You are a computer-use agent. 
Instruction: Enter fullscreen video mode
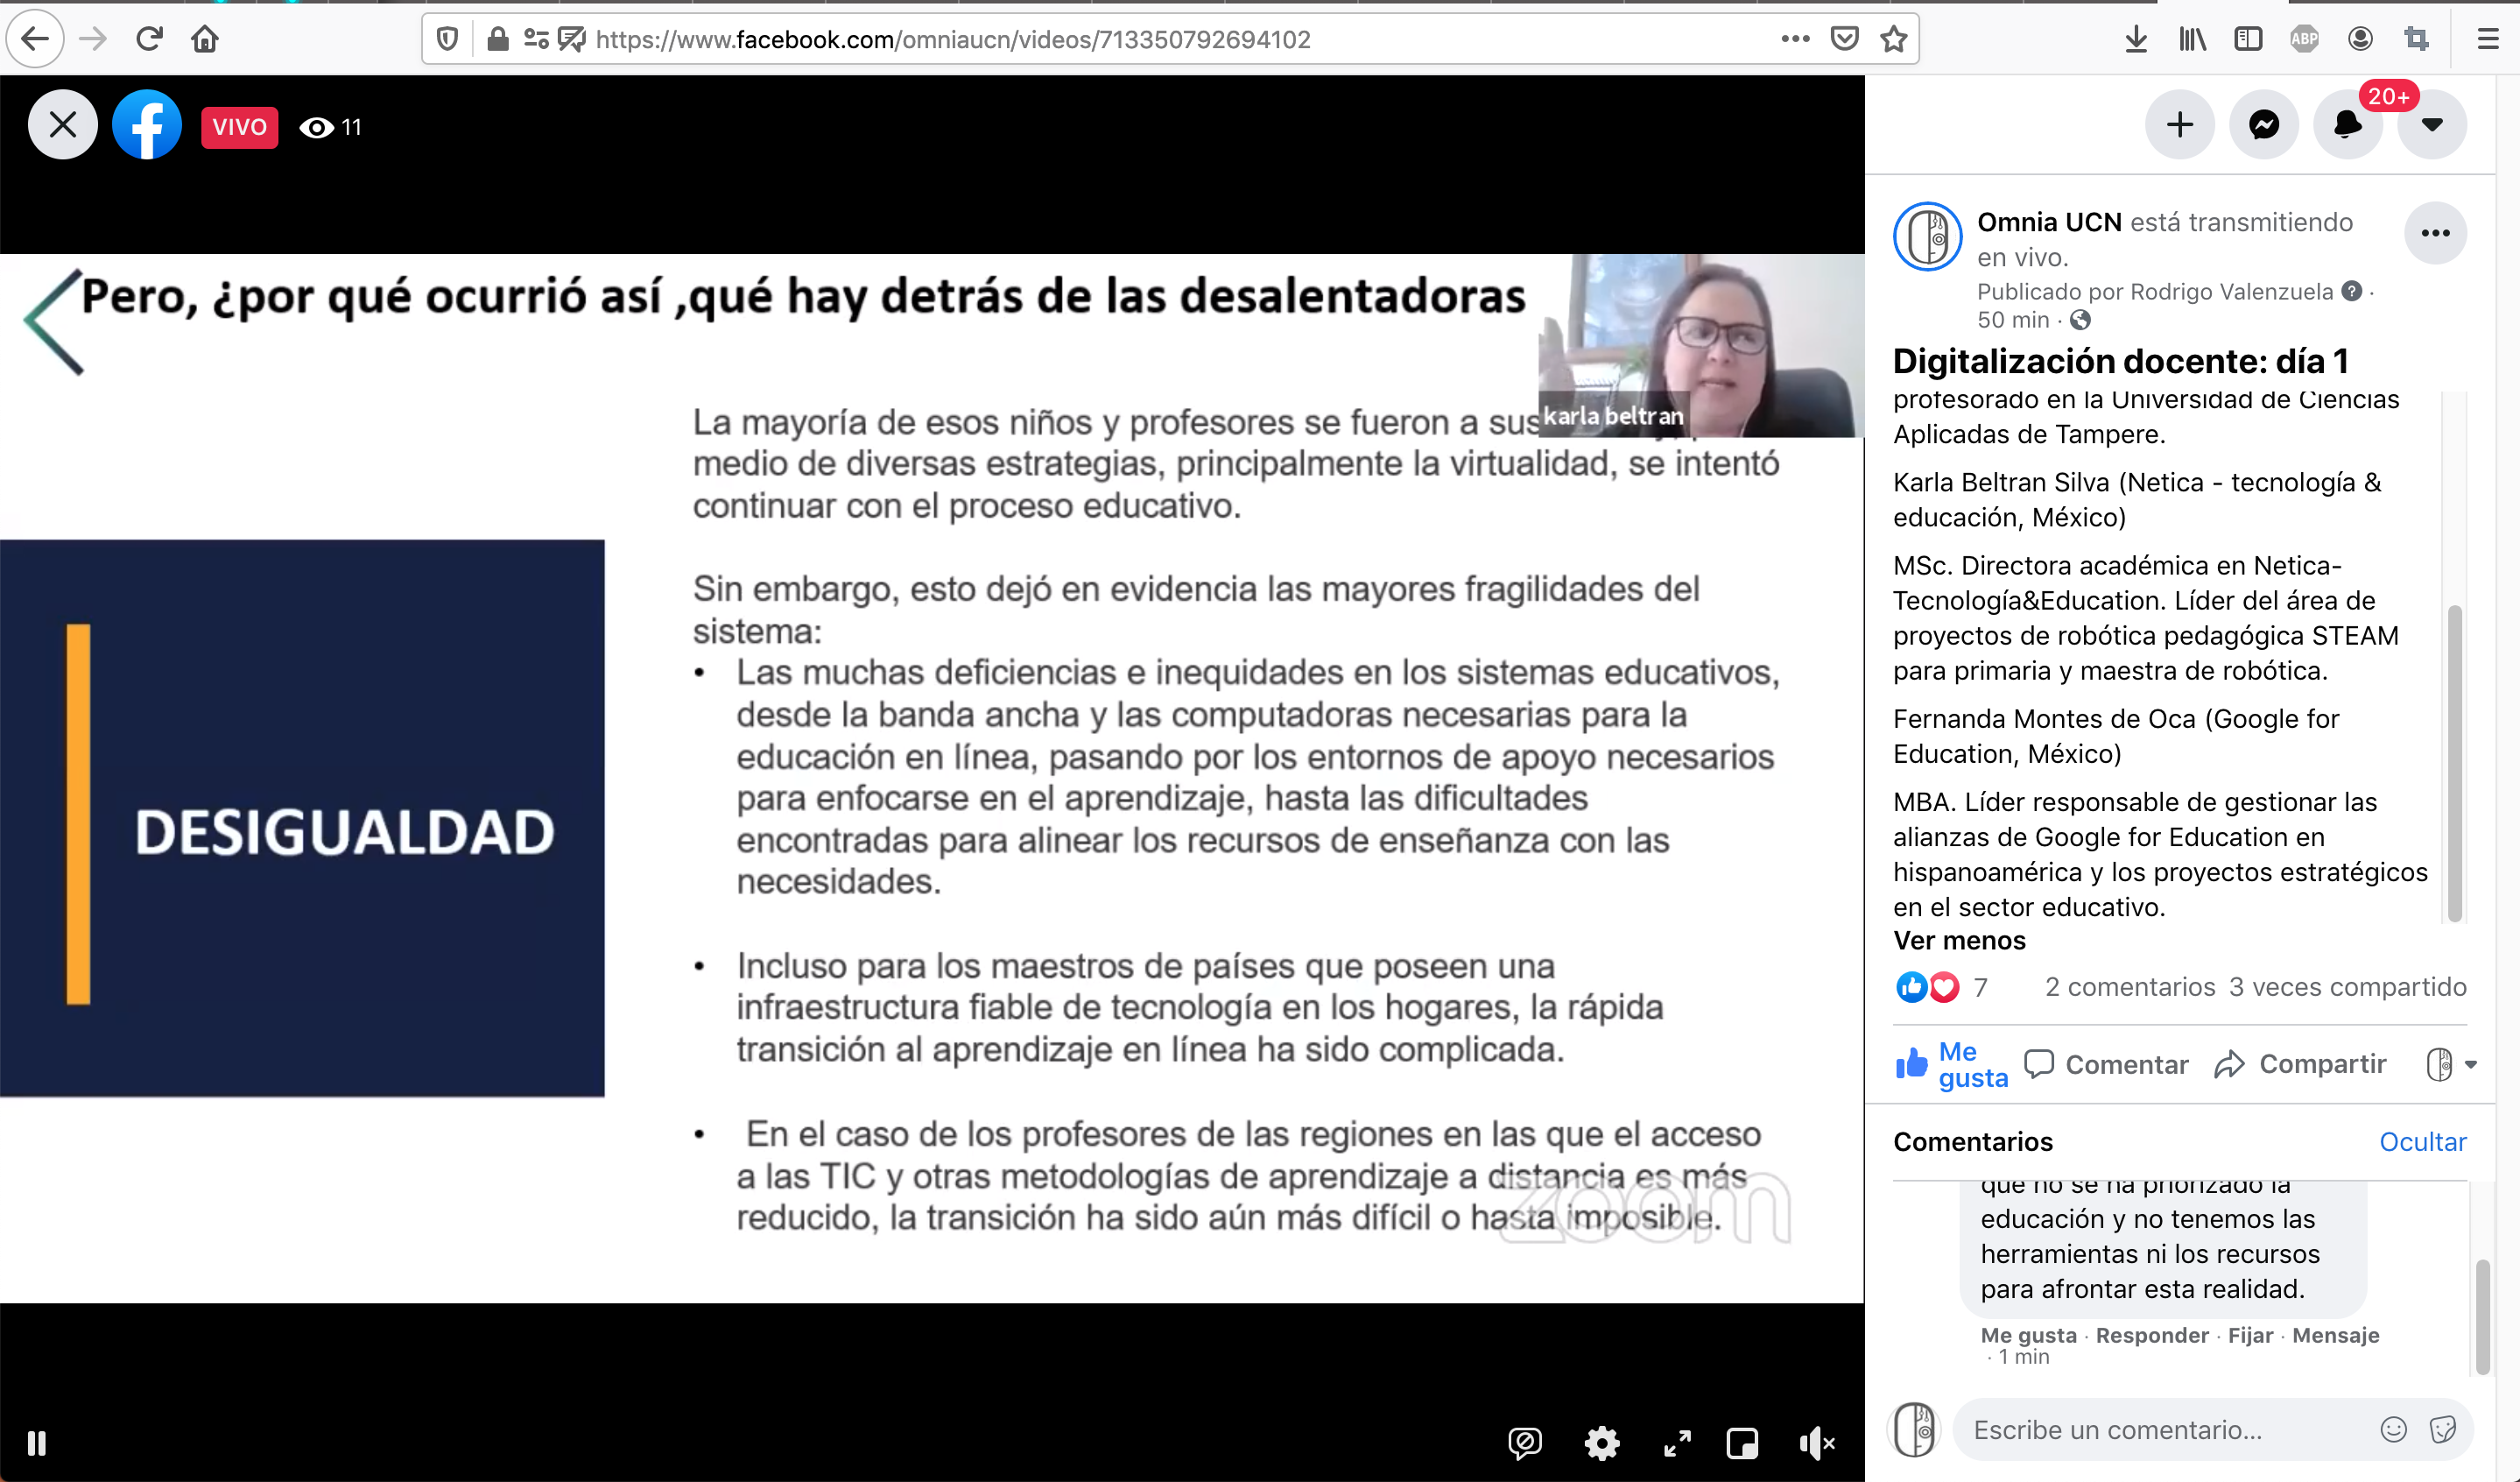click(1677, 1443)
